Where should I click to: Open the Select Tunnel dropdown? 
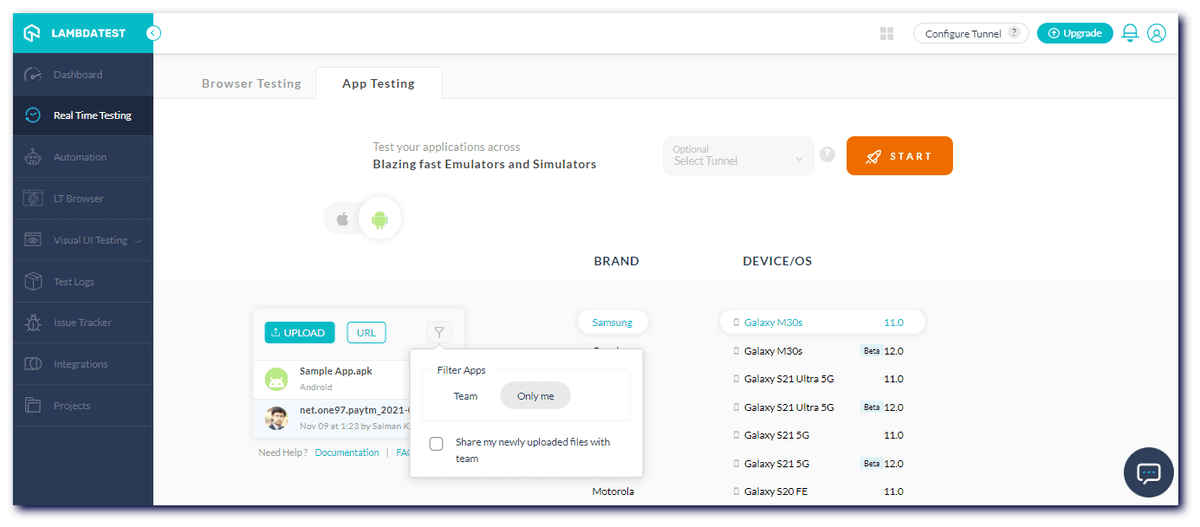(x=738, y=156)
